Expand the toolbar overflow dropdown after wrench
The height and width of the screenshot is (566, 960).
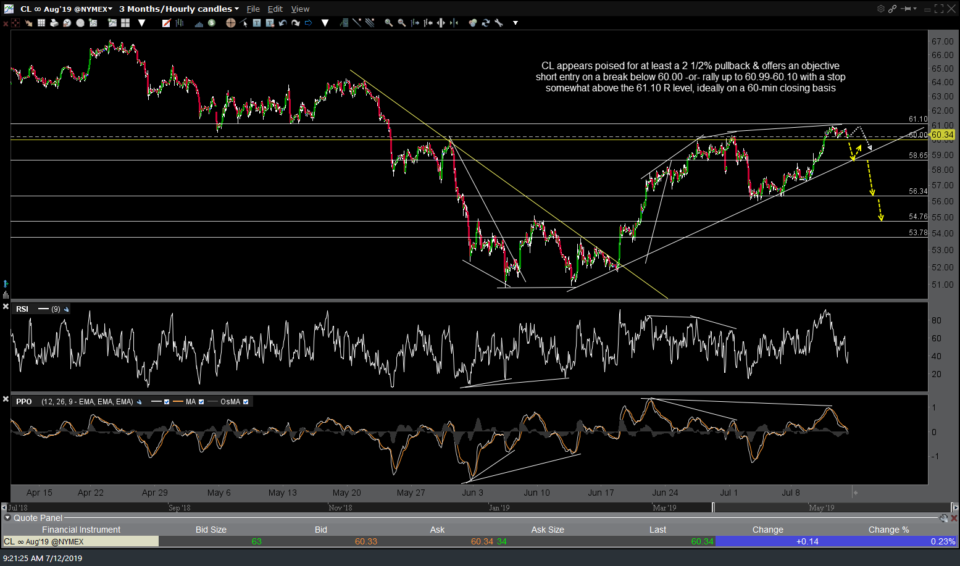point(516,23)
